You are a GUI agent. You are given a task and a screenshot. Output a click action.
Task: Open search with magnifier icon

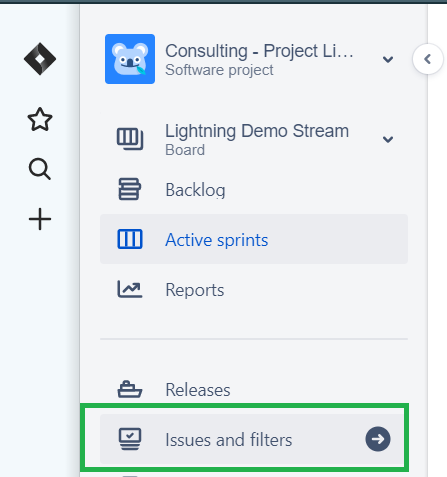point(40,169)
